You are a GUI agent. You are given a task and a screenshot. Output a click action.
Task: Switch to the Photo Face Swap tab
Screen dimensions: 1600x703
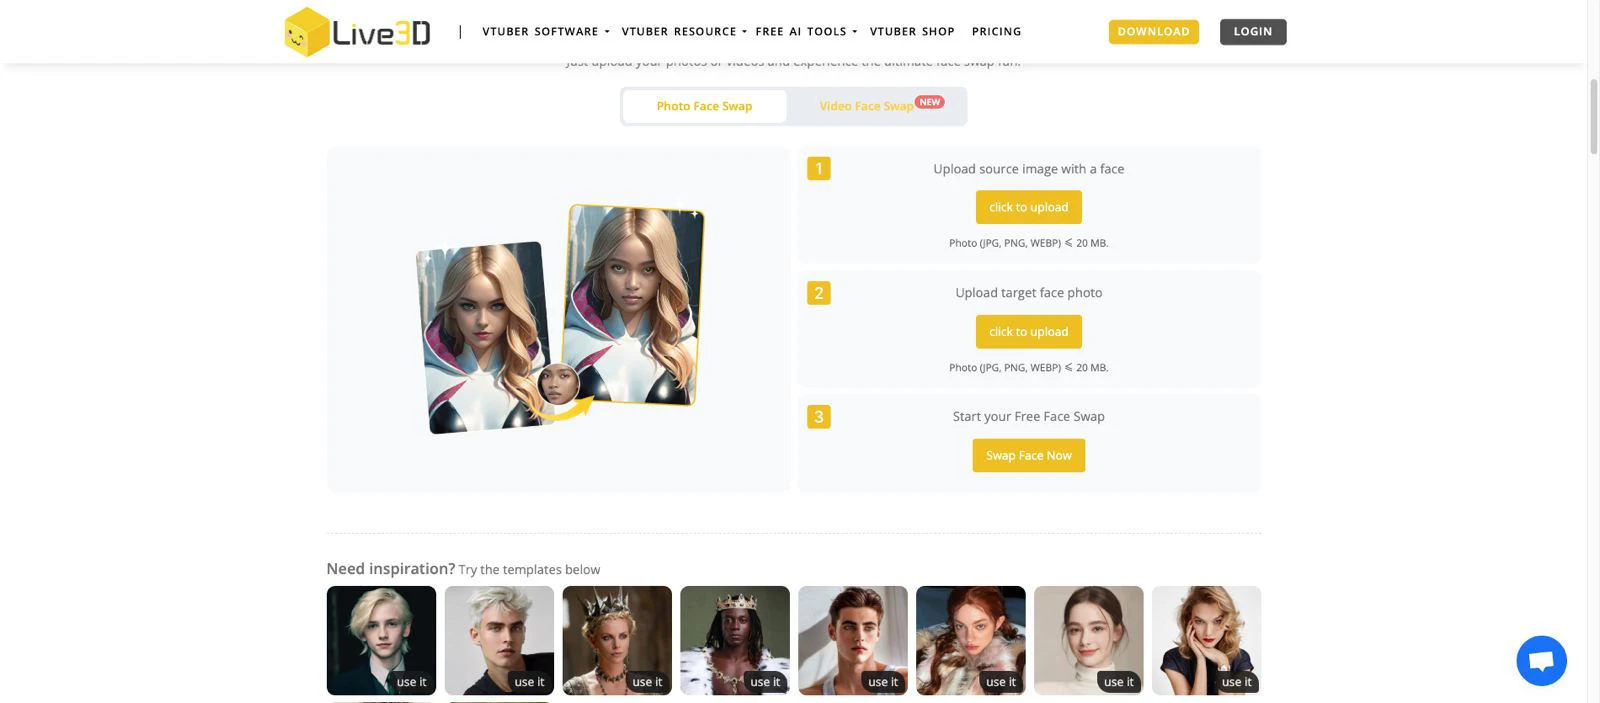click(704, 106)
